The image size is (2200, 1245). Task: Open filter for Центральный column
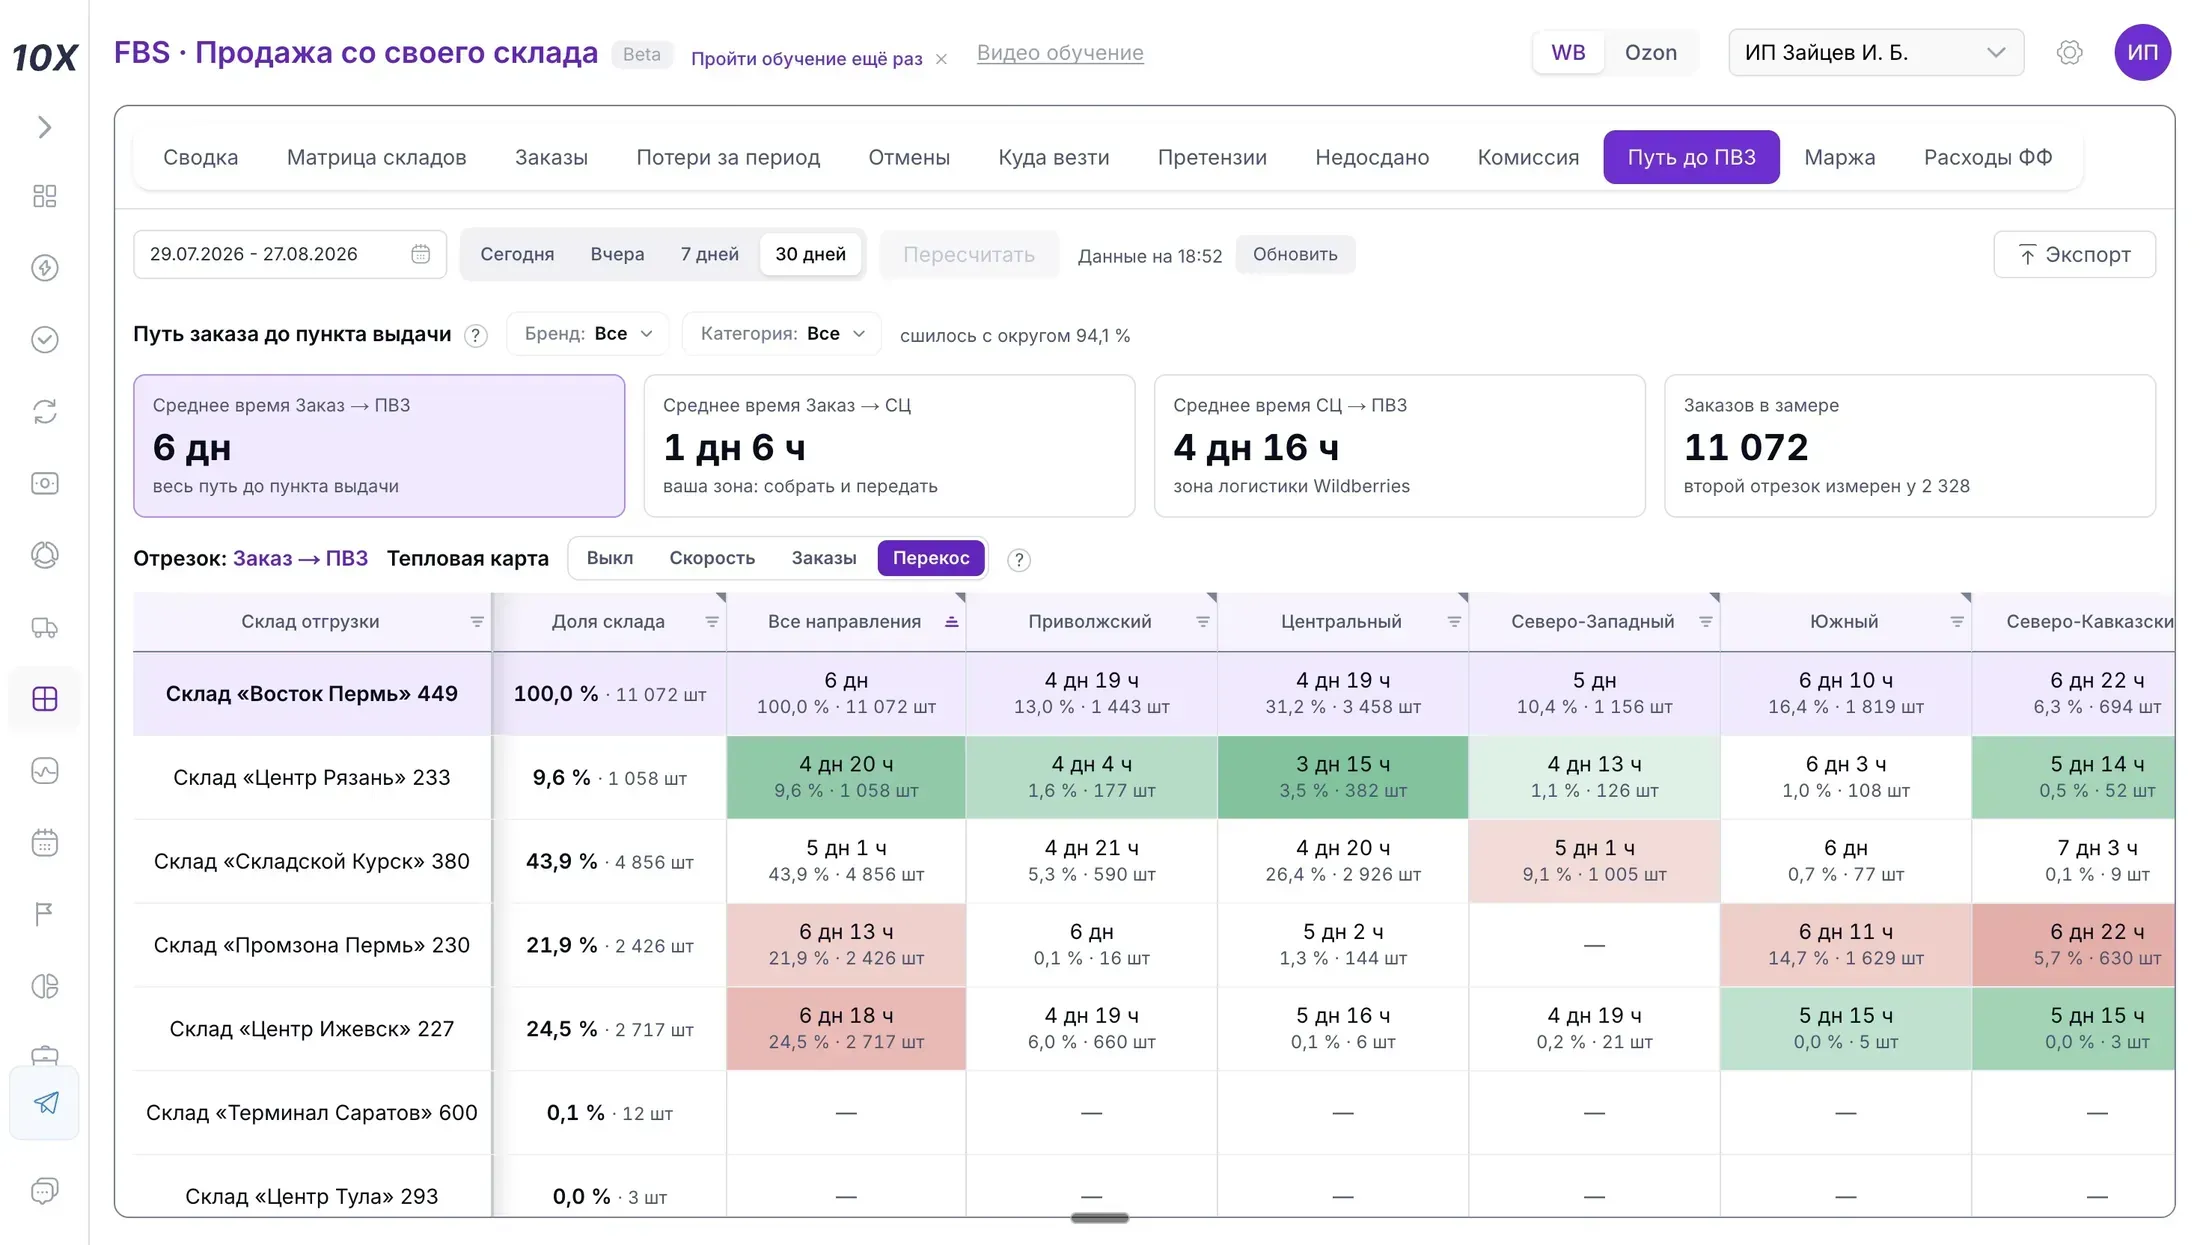click(x=1454, y=622)
